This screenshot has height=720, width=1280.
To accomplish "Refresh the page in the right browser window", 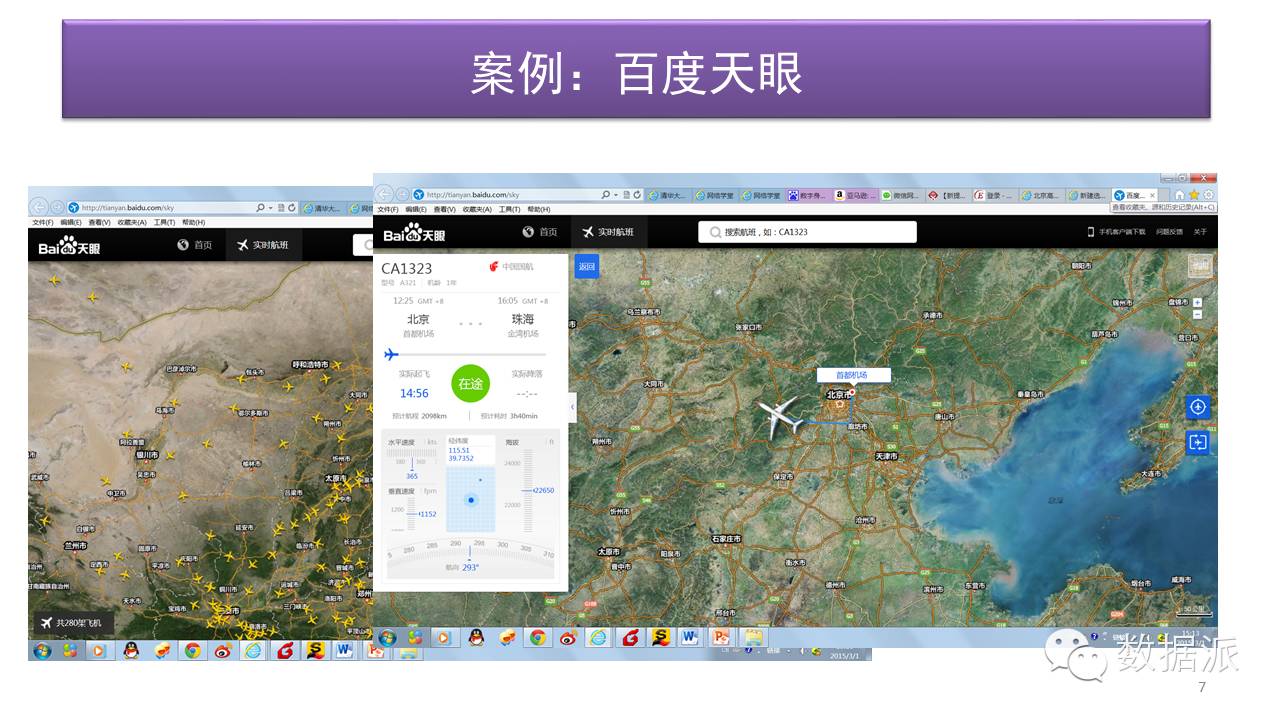I will coord(636,194).
